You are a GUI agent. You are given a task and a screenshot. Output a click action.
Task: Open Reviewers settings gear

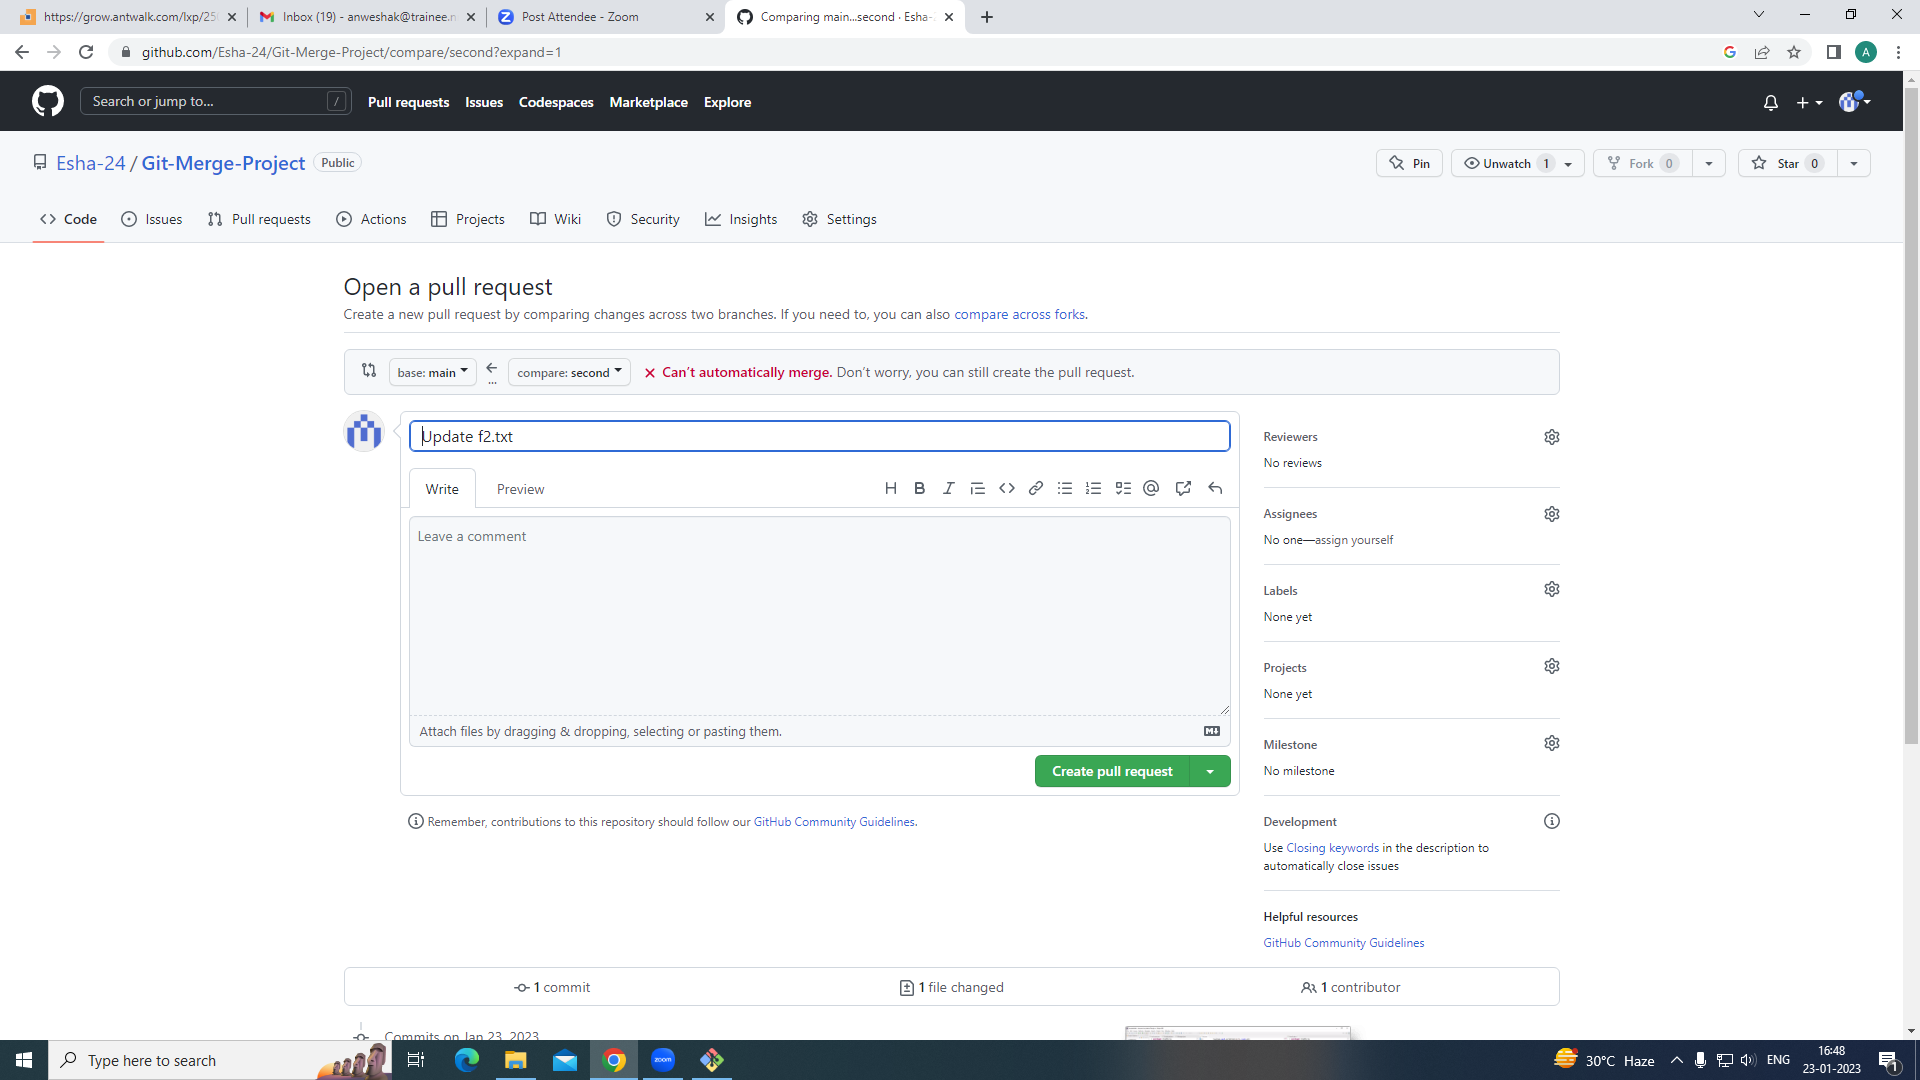(x=1551, y=436)
